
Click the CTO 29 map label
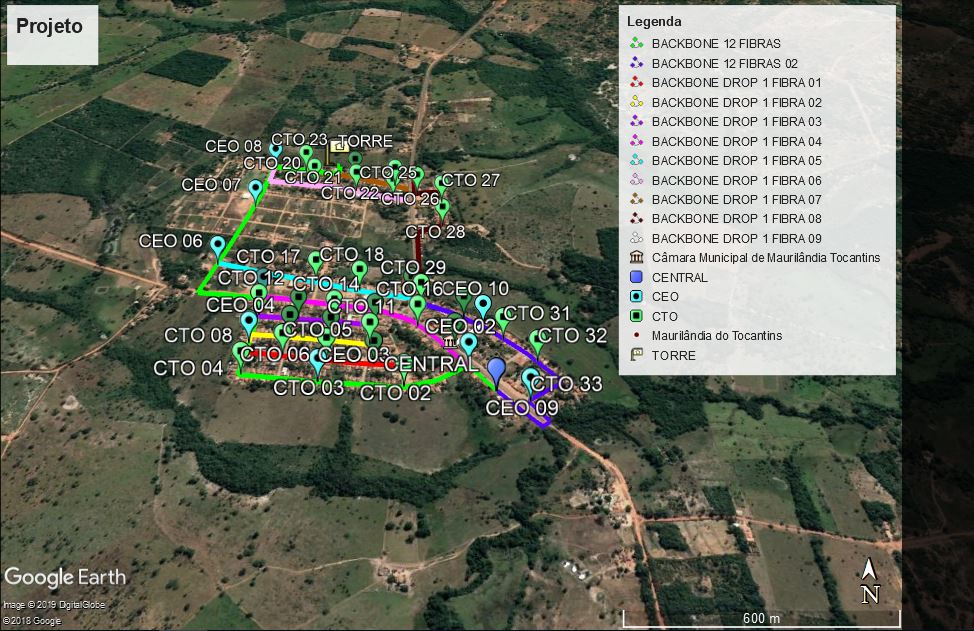(413, 268)
